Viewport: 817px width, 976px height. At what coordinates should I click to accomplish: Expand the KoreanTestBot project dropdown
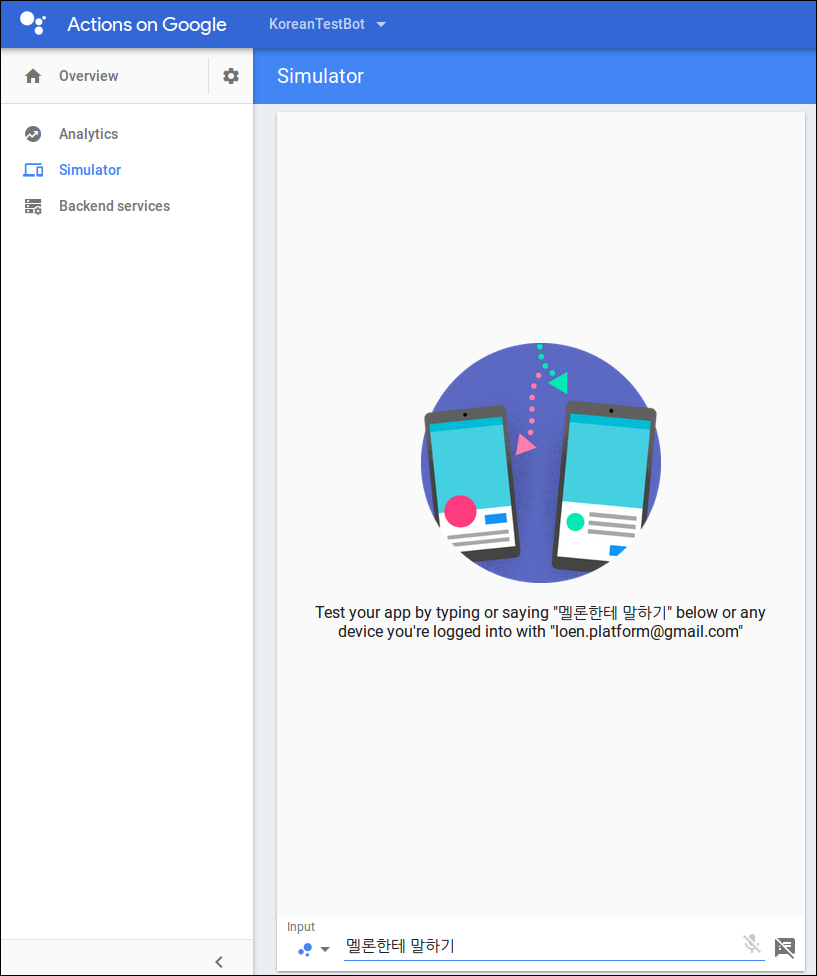coord(327,24)
